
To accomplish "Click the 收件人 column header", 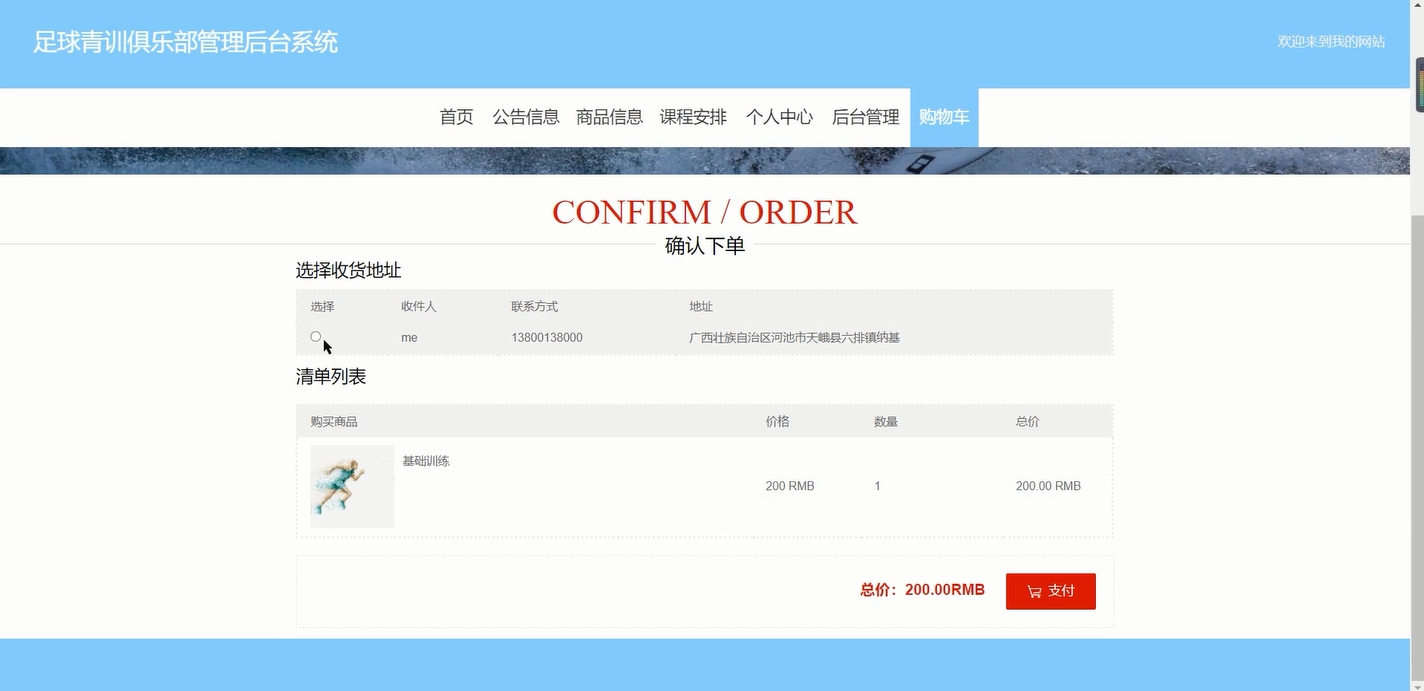I will 419,307.
